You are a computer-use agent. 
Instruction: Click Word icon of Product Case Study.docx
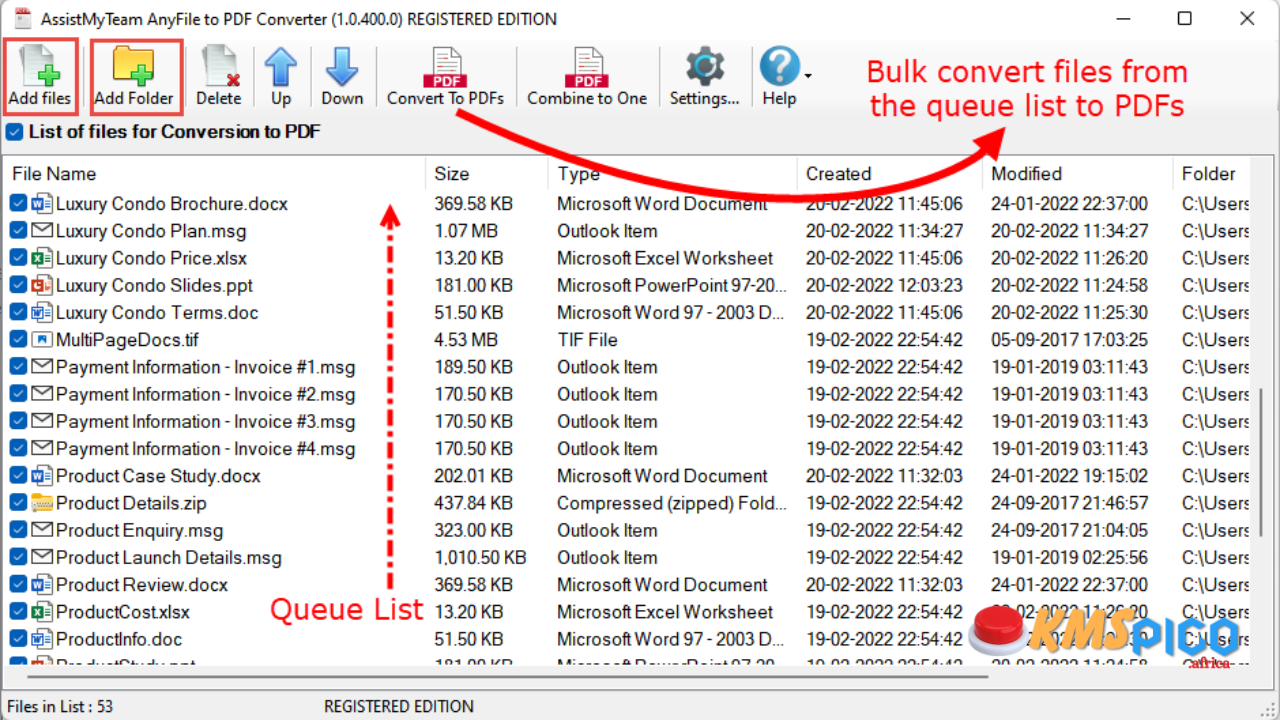point(42,476)
